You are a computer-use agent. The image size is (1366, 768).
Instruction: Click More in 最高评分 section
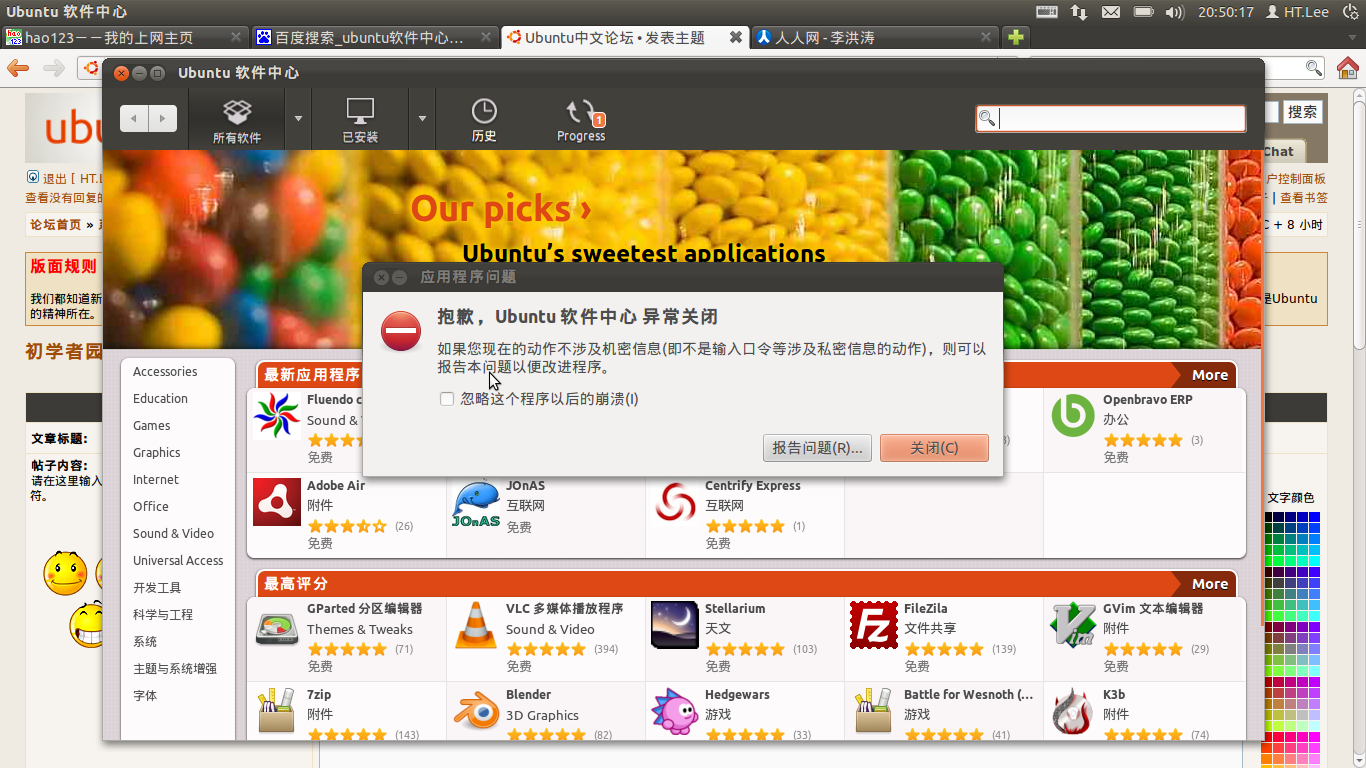click(x=1209, y=584)
